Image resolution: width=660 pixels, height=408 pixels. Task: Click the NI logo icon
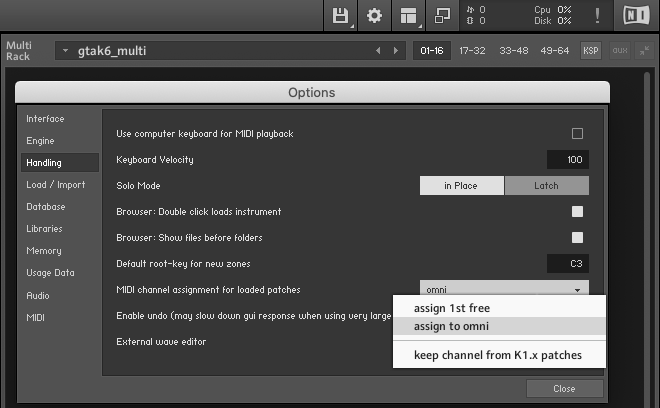click(634, 16)
